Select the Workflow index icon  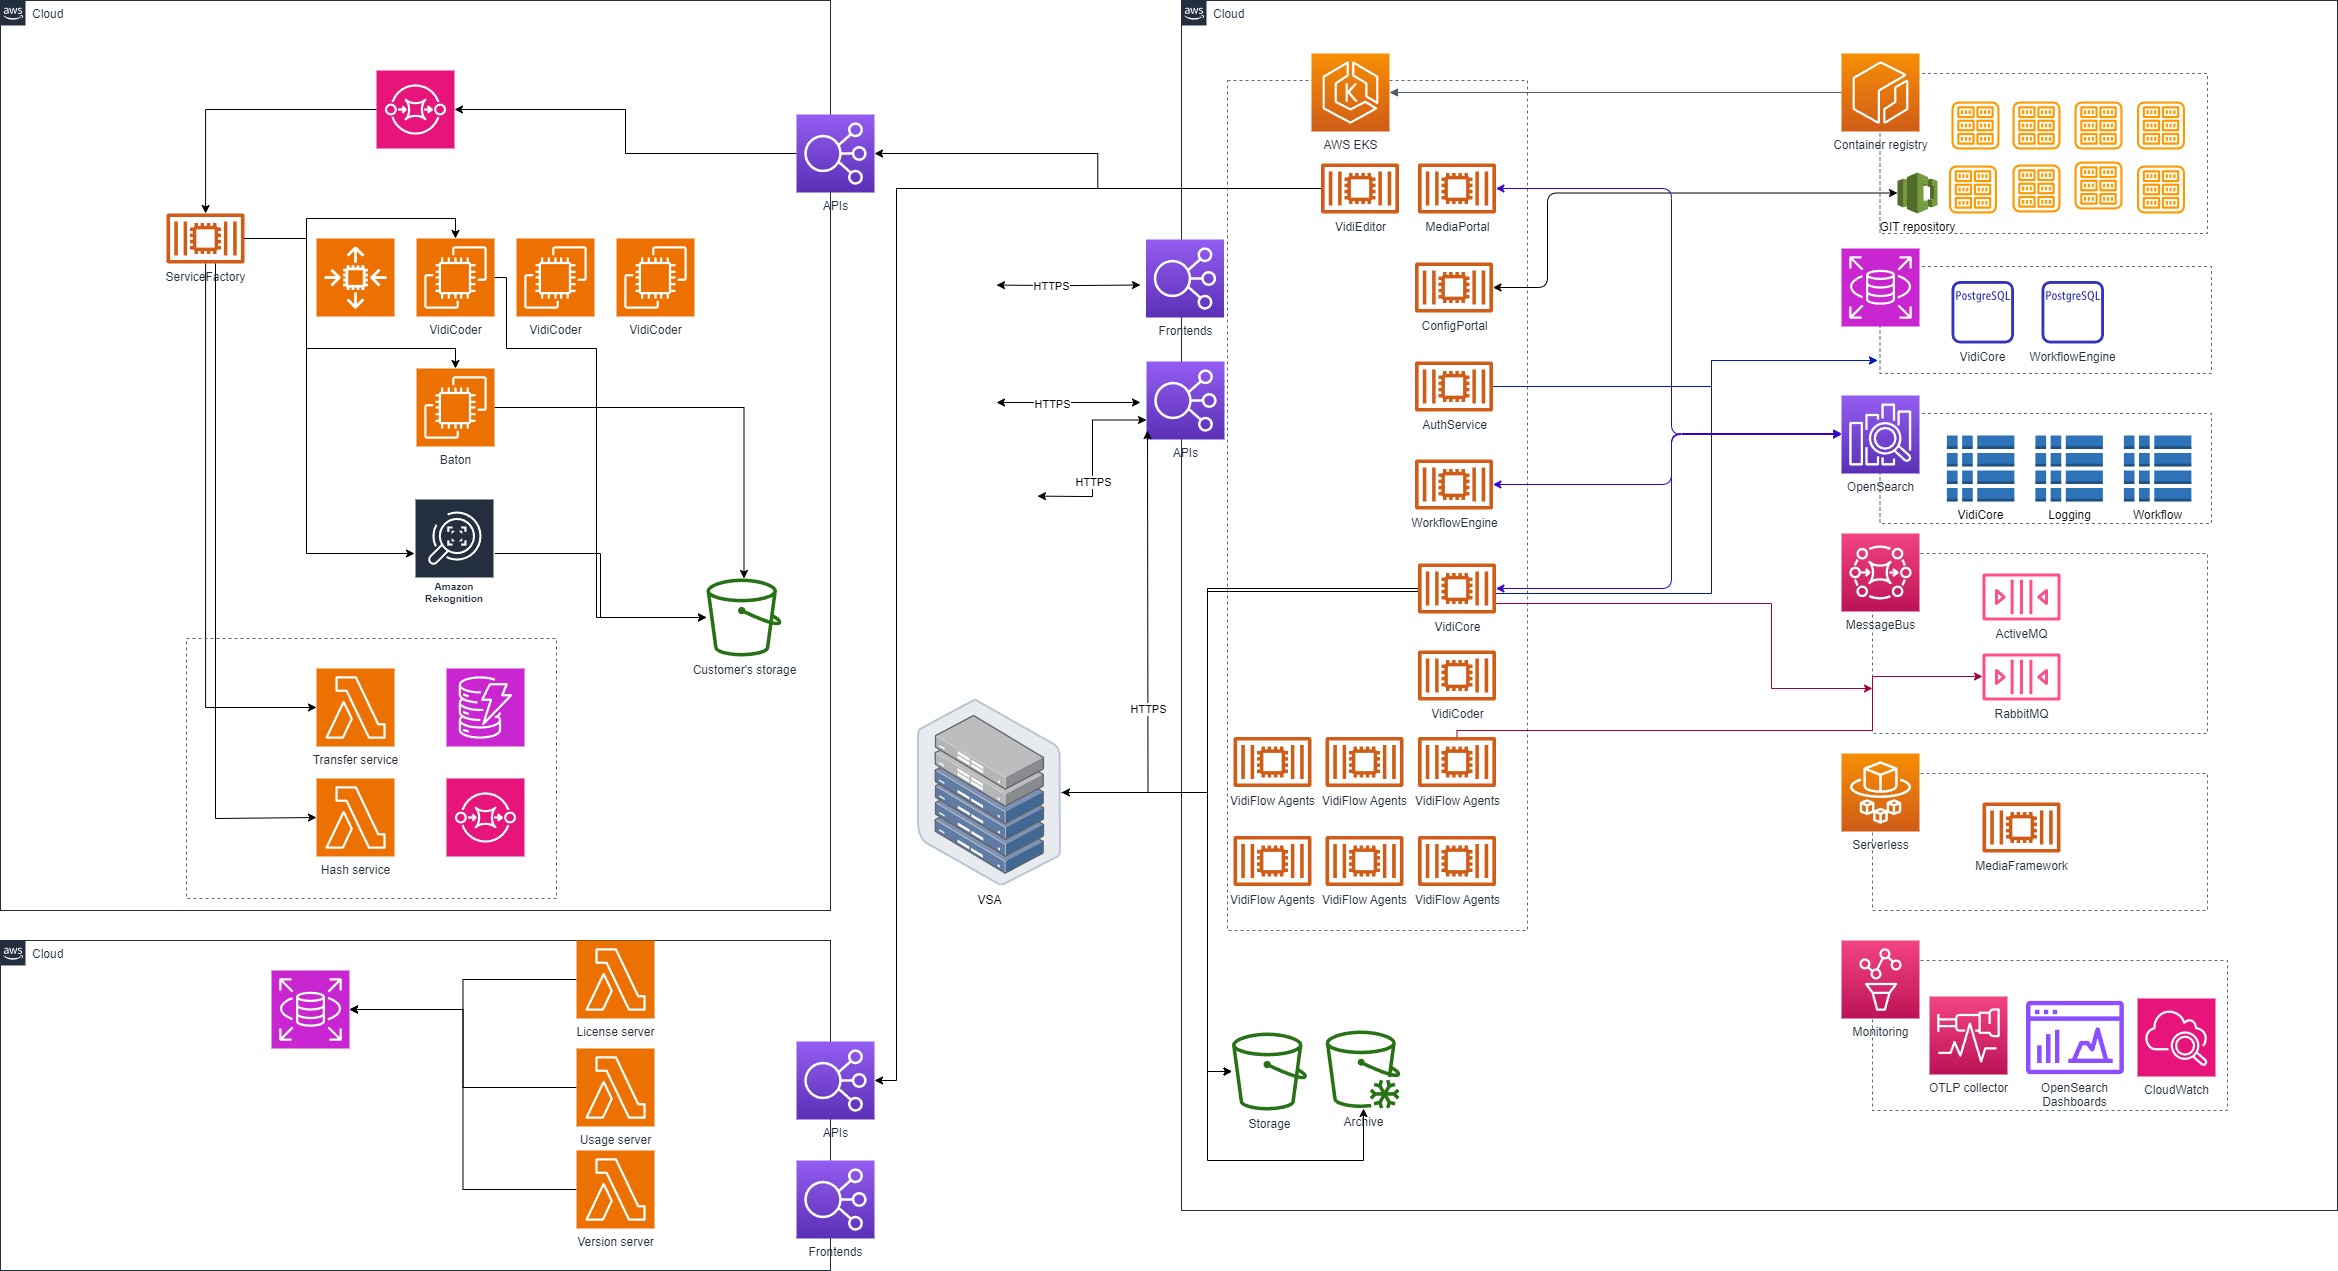pyautogui.click(x=2157, y=468)
